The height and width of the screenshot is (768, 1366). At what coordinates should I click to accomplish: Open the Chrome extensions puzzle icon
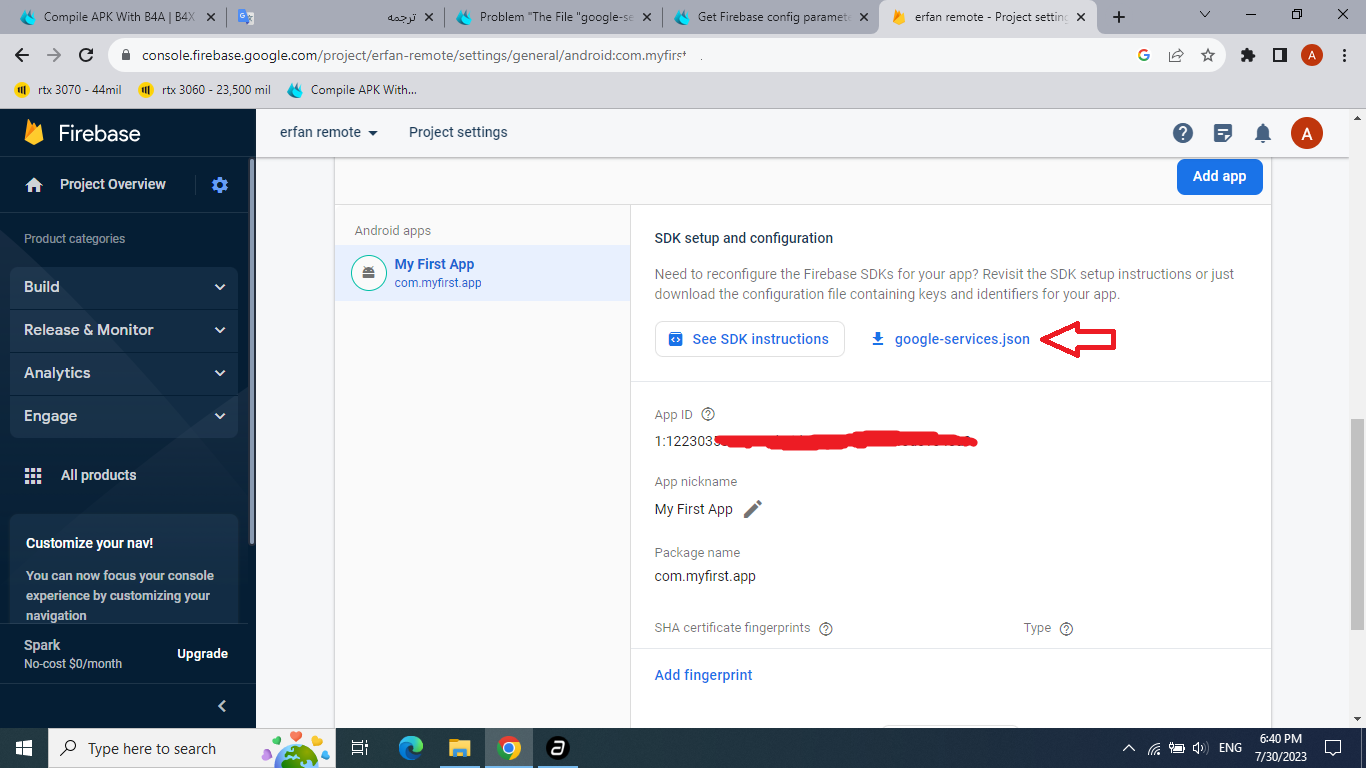point(1248,56)
